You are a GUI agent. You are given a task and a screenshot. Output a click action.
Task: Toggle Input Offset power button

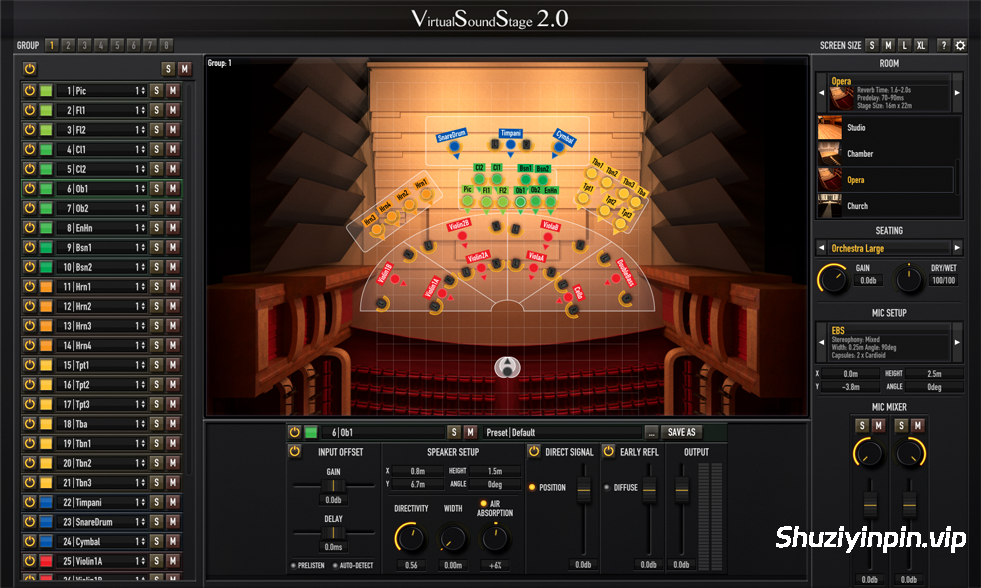pyautogui.click(x=295, y=451)
